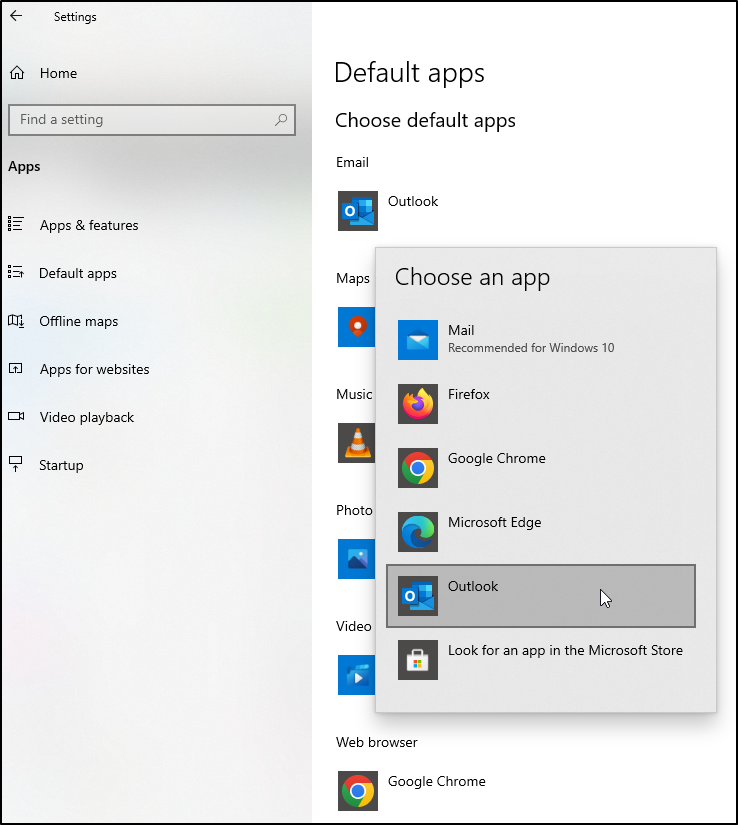738x825 pixels.
Task: Click the Apps & features list icon
Action: click(x=16, y=224)
